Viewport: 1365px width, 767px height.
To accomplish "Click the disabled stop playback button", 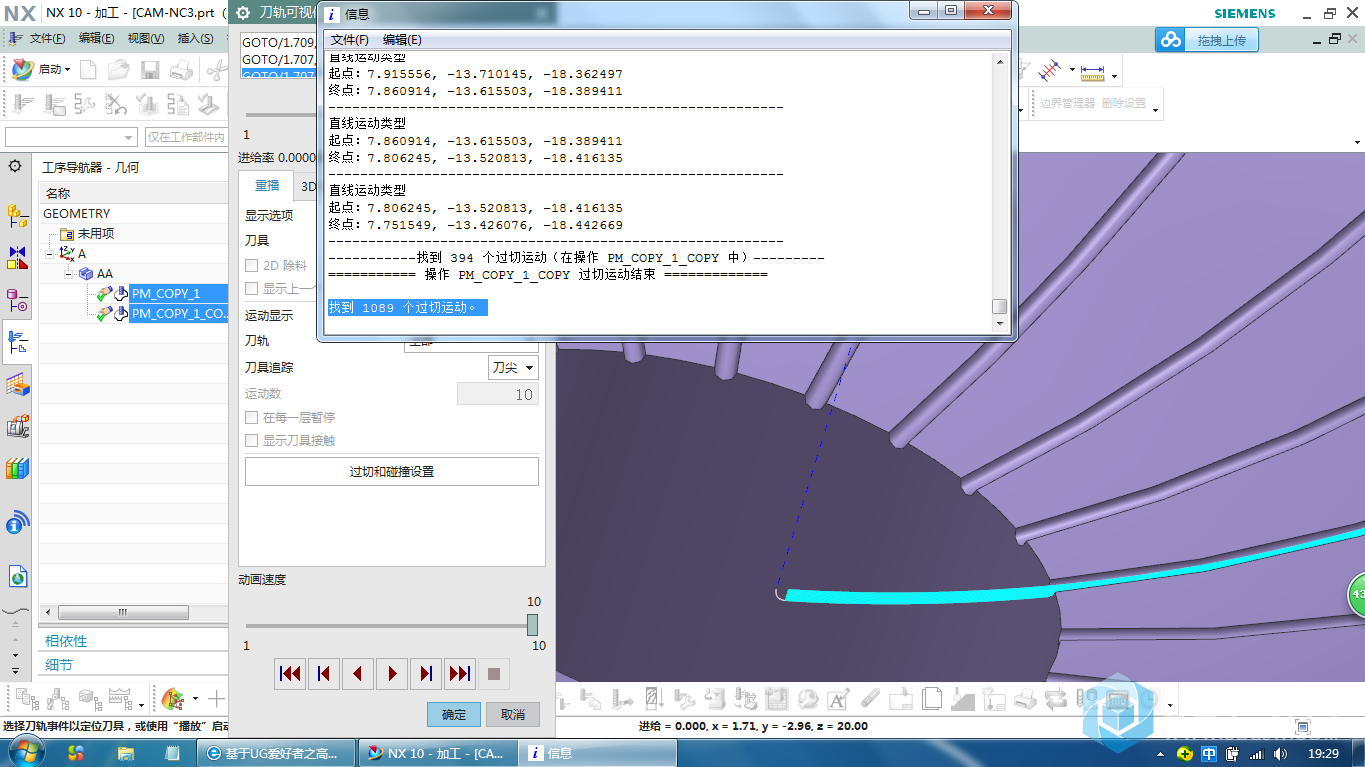I will point(493,674).
